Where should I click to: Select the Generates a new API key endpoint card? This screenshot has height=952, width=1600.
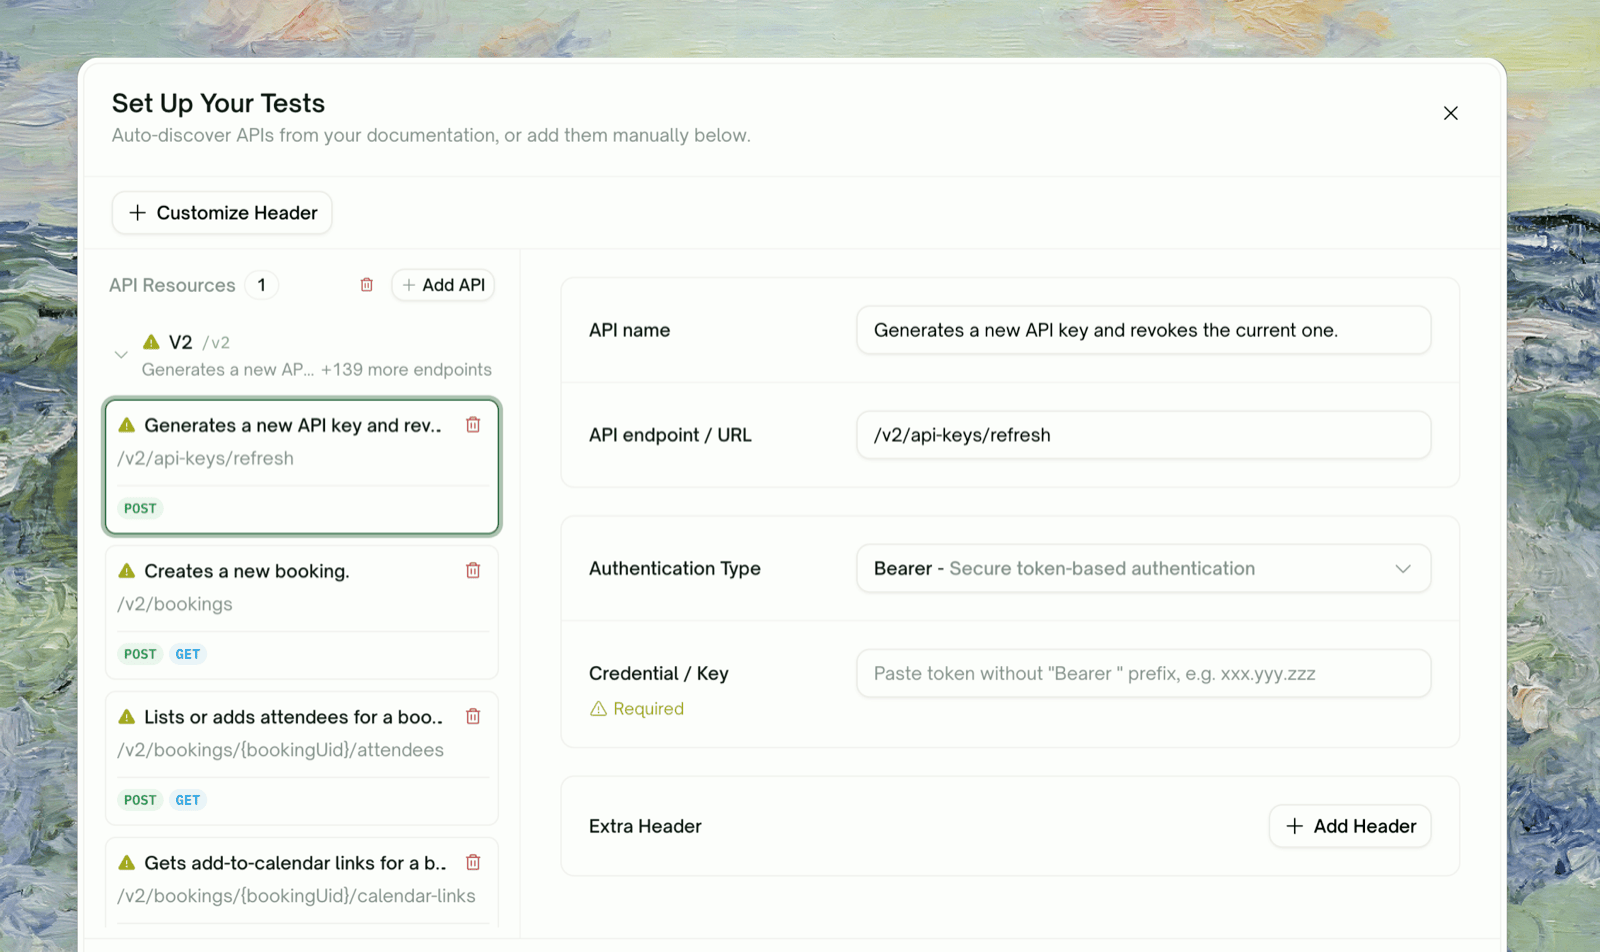pos(302,467)
